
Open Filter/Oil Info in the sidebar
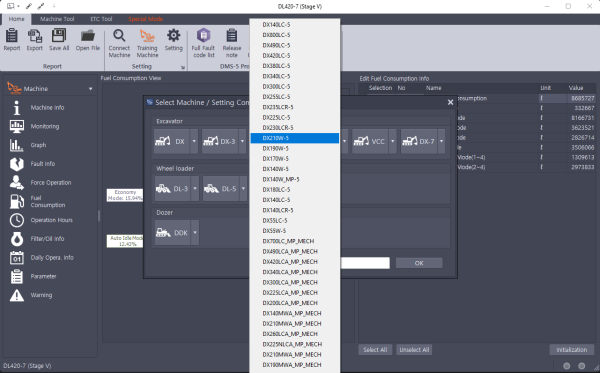[47, 239]
